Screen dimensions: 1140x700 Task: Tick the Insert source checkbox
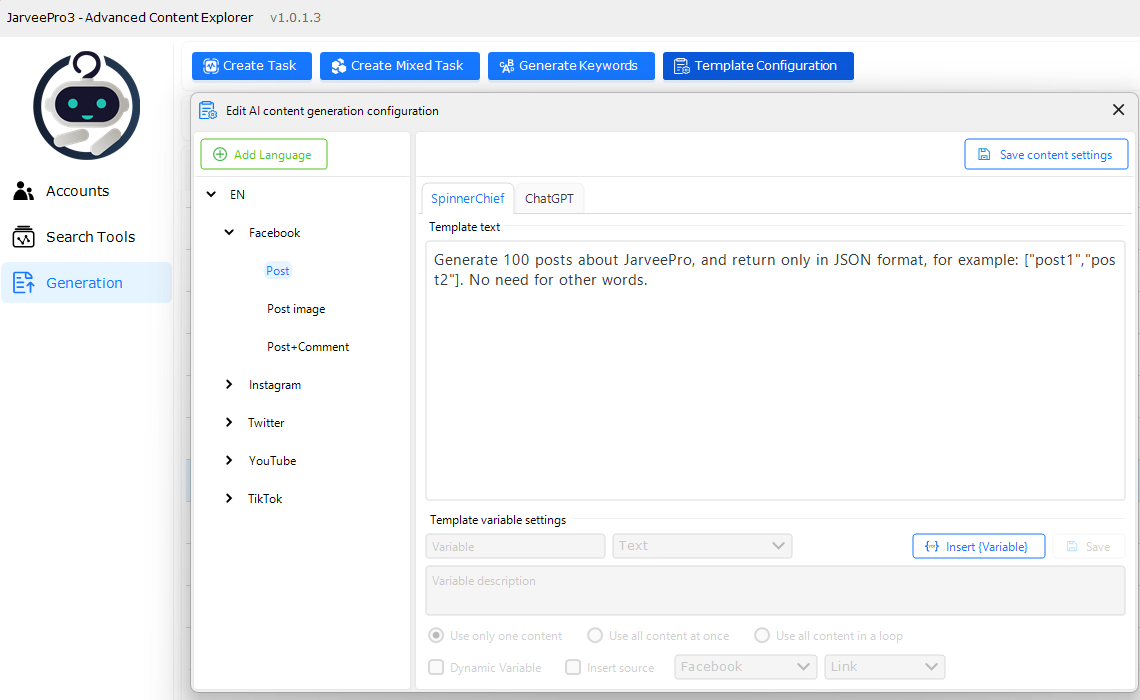point(574,667)
